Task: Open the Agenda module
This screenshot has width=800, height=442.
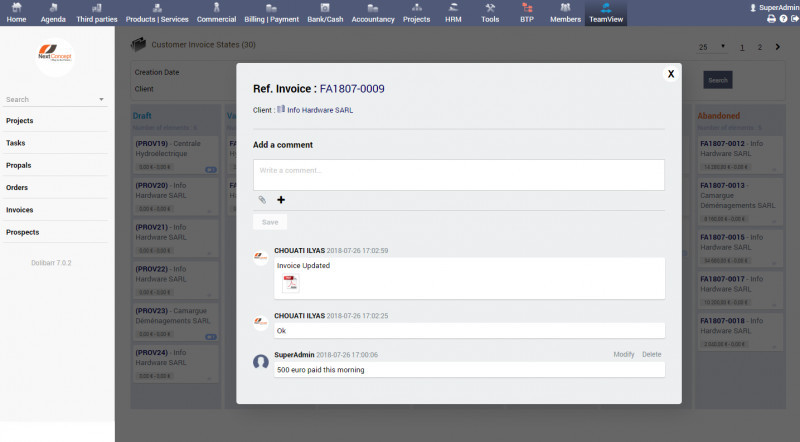Action: coord(53,13)
